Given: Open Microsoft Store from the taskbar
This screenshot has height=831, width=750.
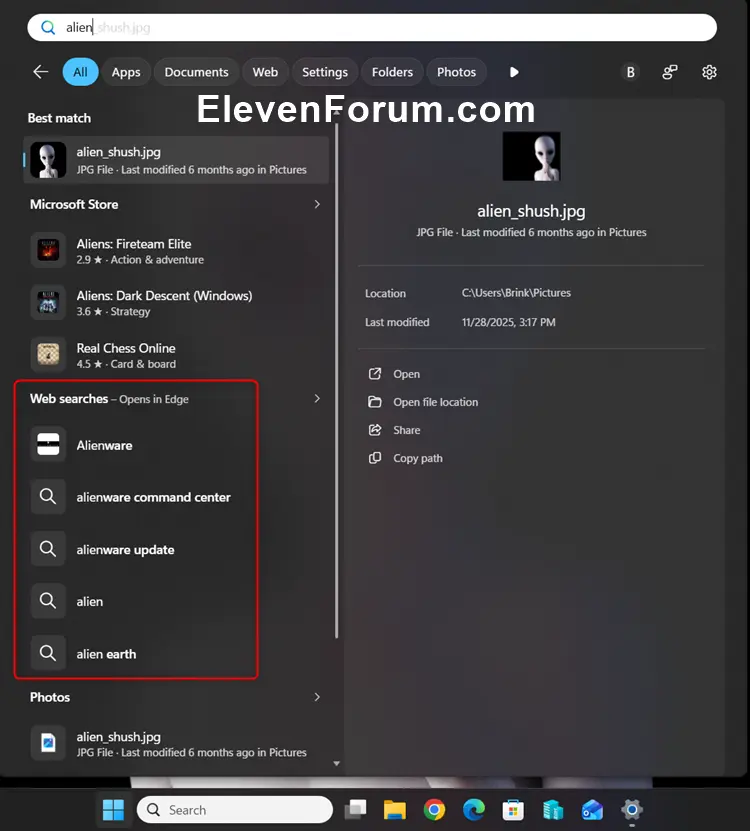Looking at the screenshot, I should pyautogui.click(x=513, y=809).
